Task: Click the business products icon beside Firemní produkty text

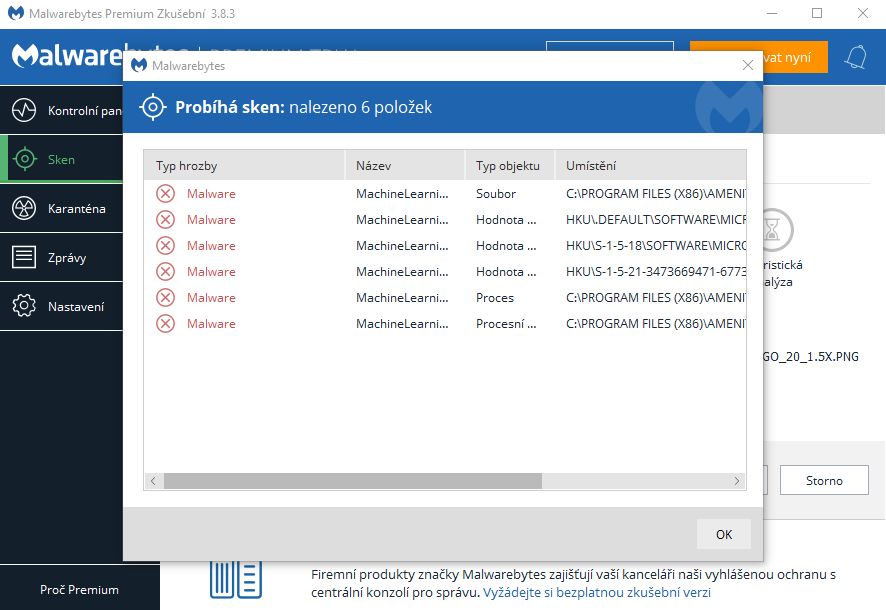Action: click(x=236, y=580)
